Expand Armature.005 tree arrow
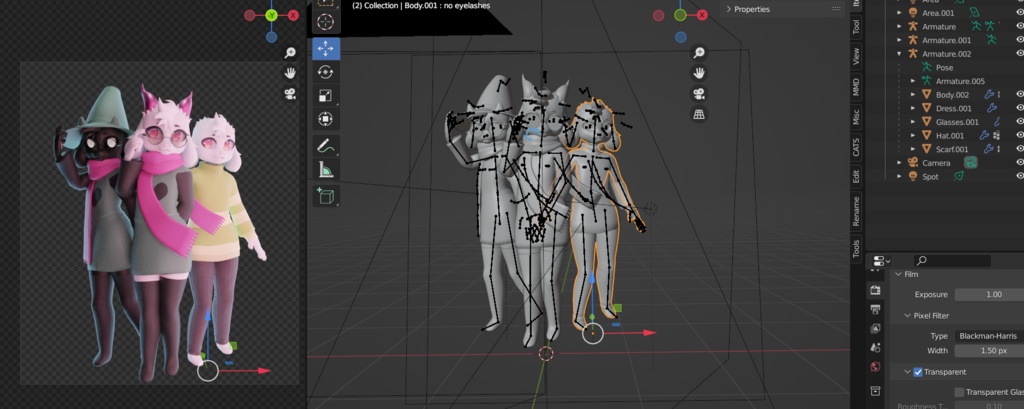The width and height of the screenshot is (1024, 409). coord(913,81)
